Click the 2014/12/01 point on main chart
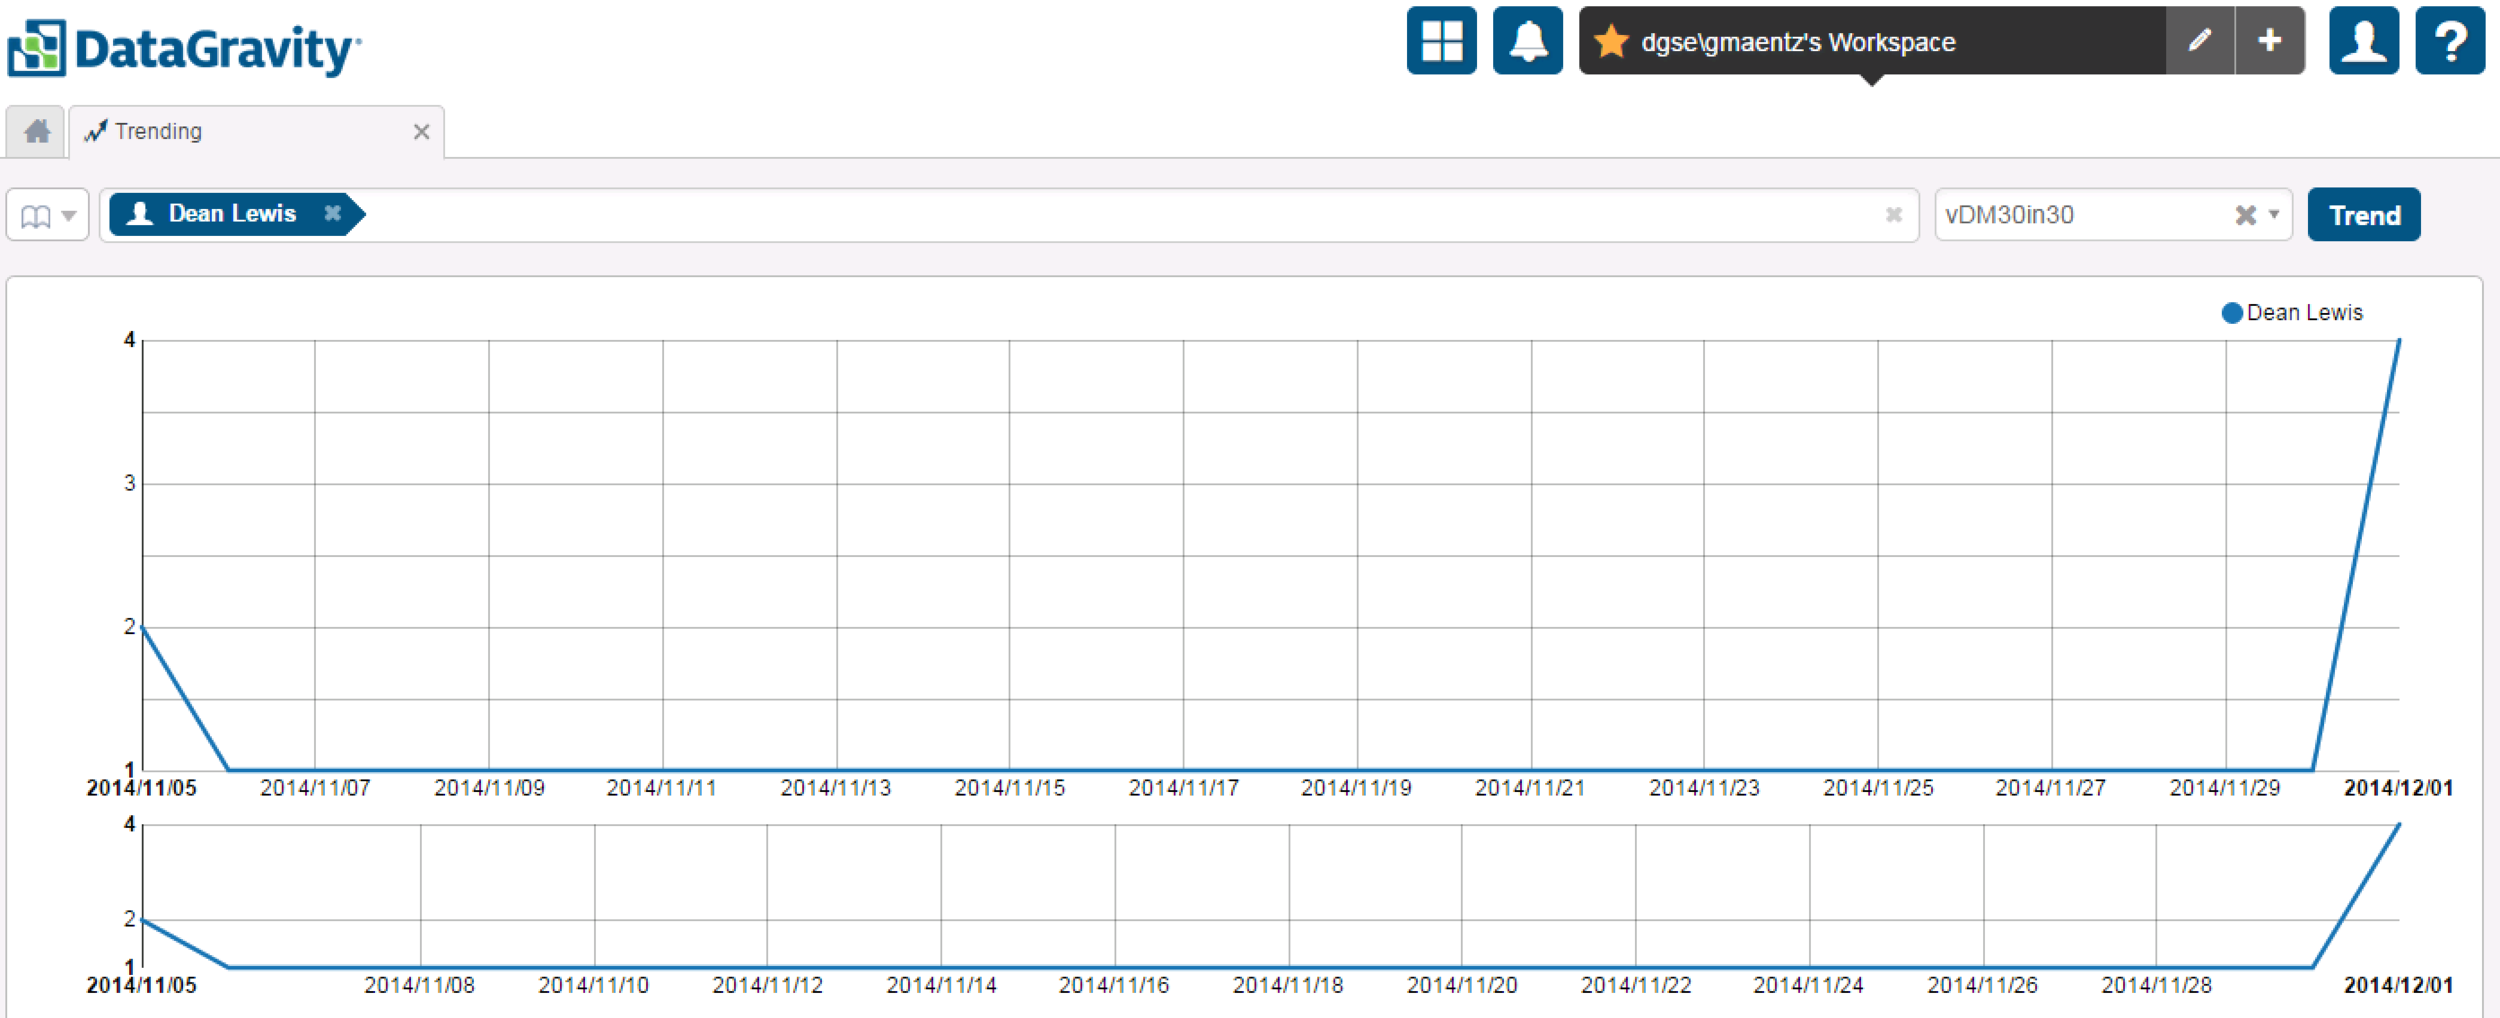2500x1018 pixels. pyautogui.click(x=2399, y=341)
